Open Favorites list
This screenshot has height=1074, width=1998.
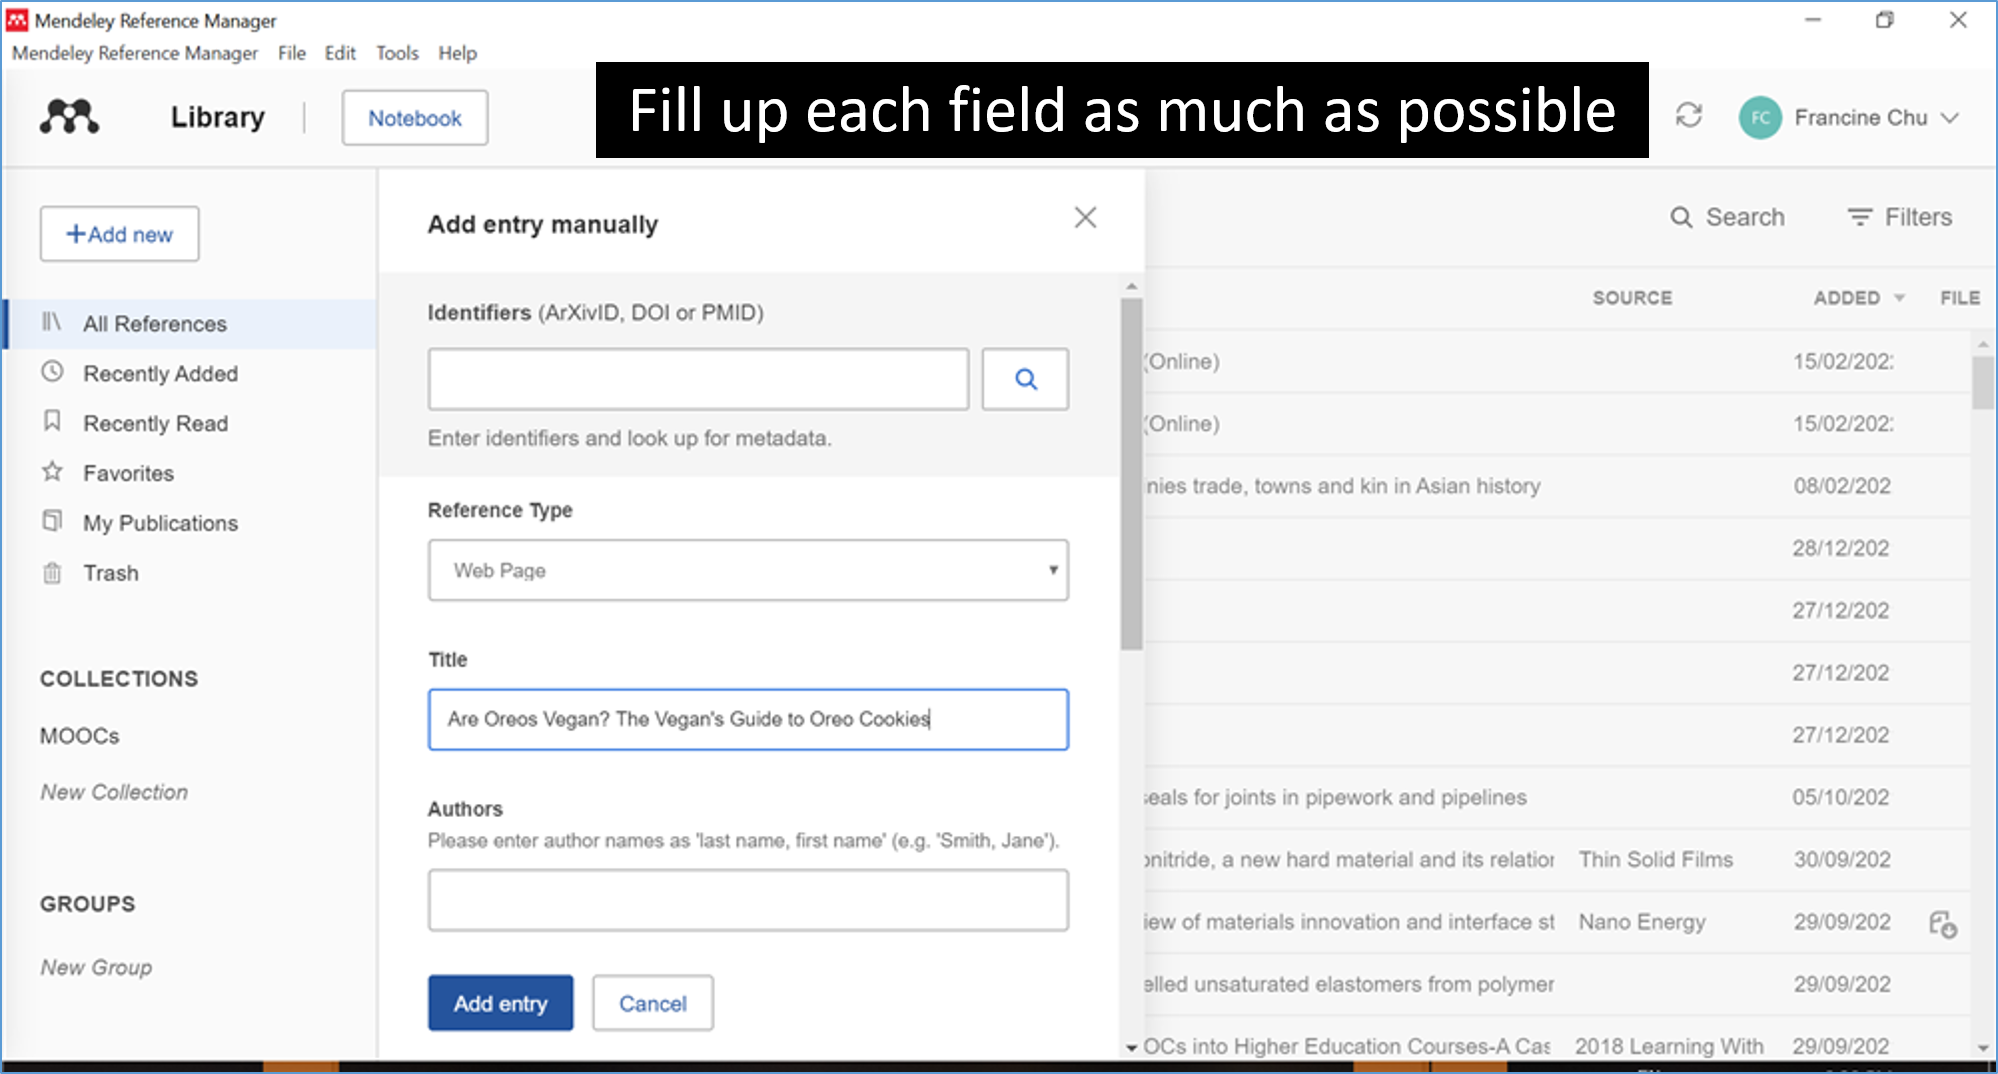click(x=128, y=473)
